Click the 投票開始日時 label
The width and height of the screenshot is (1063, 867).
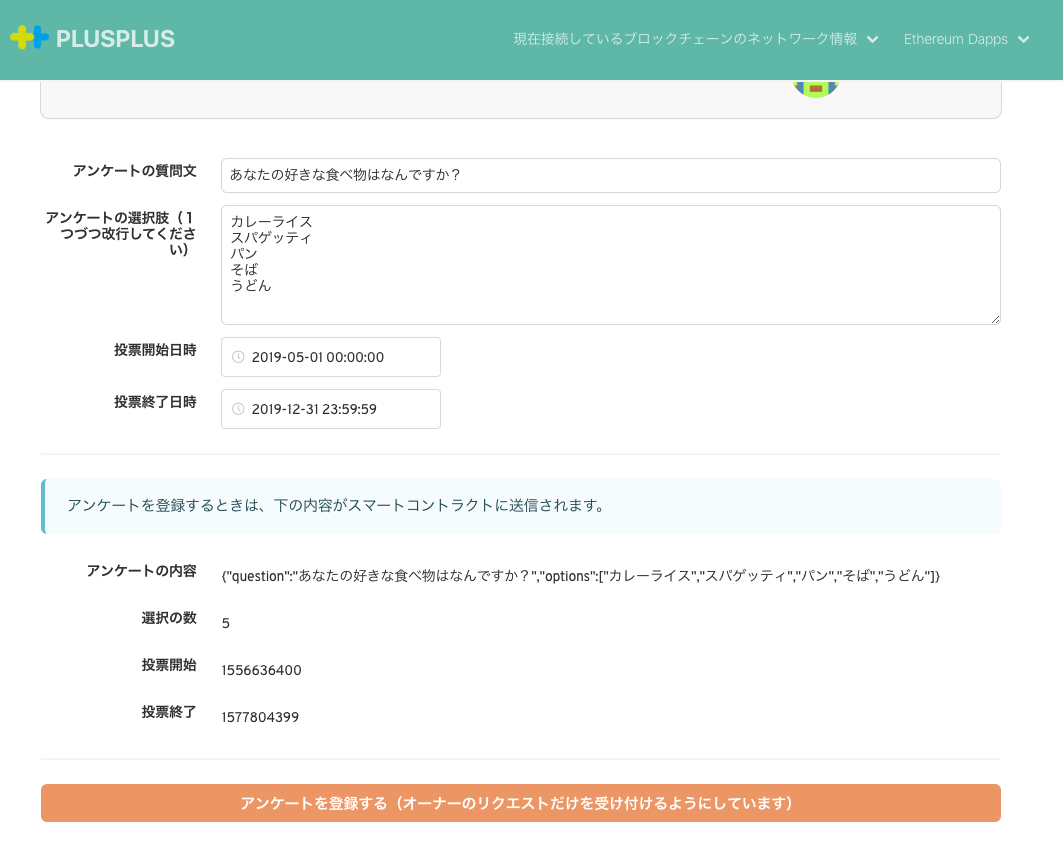coord(155,350)
